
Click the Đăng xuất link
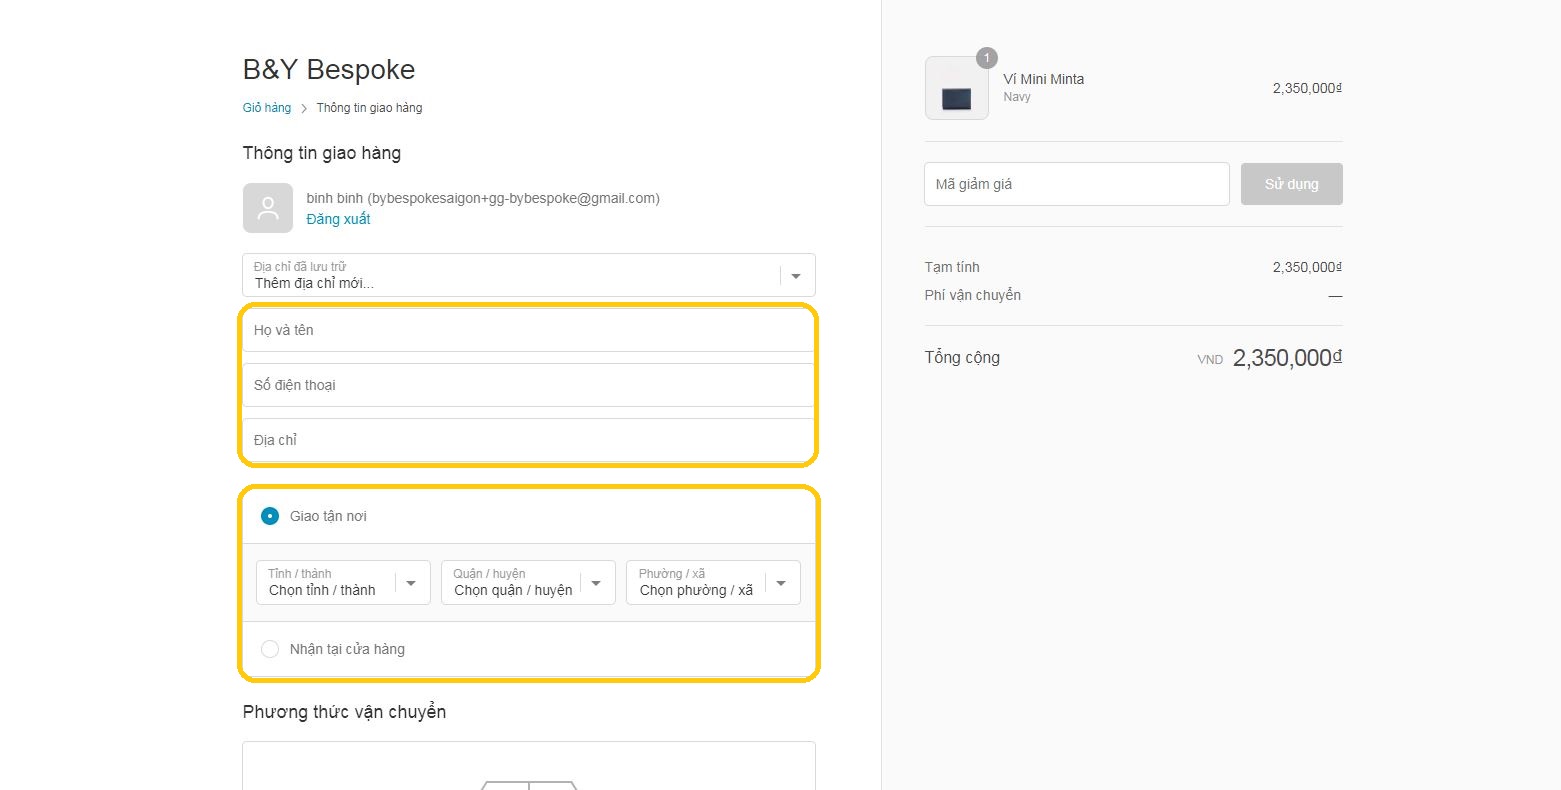[x=338, y=219]
